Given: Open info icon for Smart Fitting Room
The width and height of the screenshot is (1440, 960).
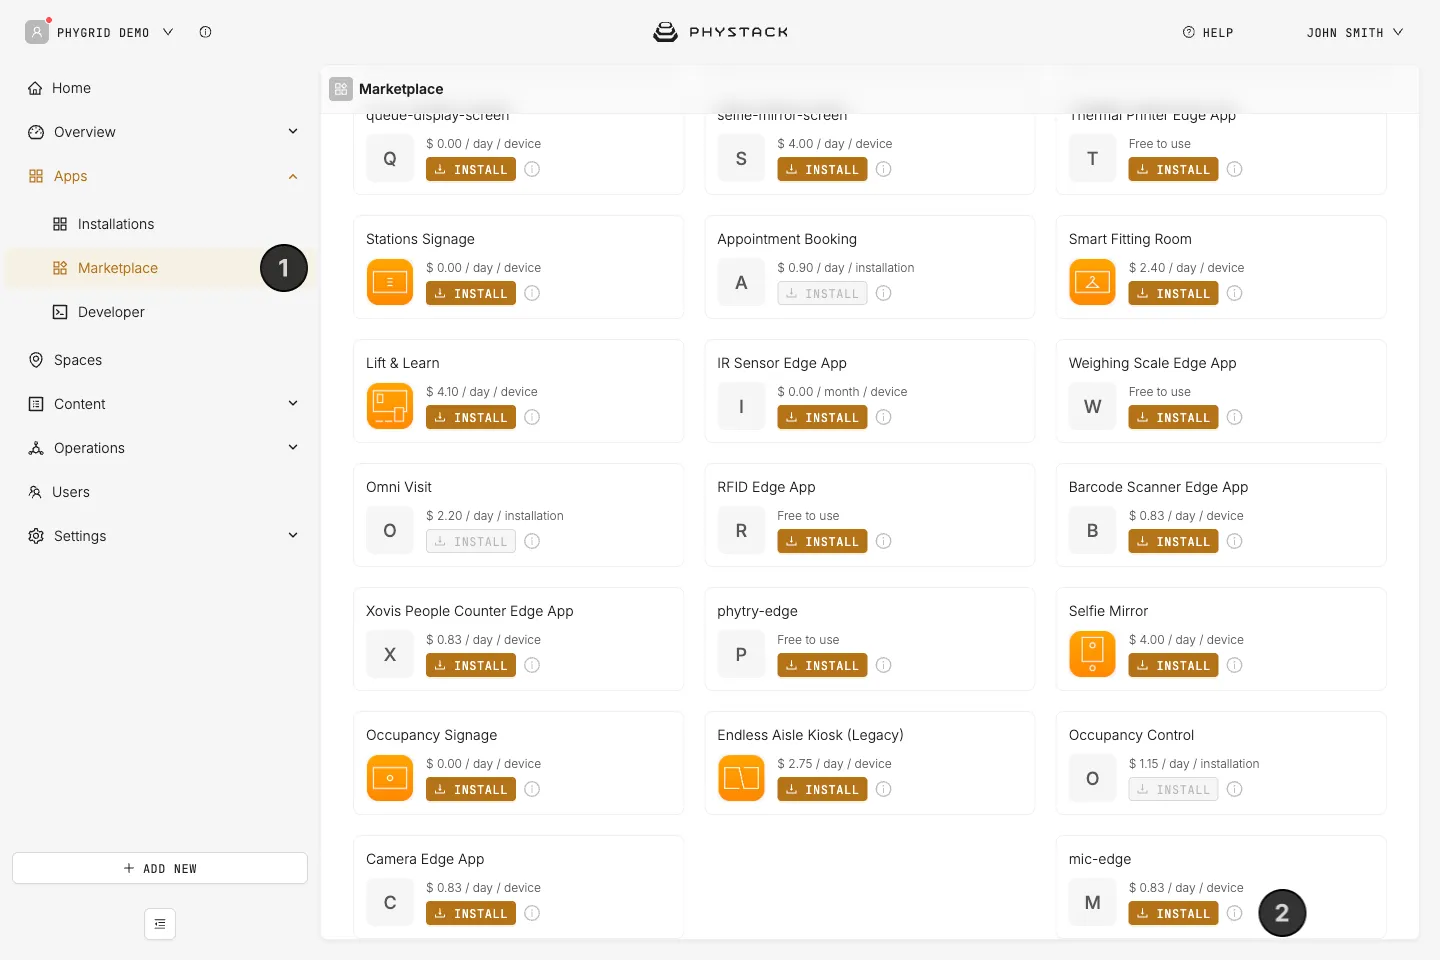Looking at the screenshot, I should 1235,293.
